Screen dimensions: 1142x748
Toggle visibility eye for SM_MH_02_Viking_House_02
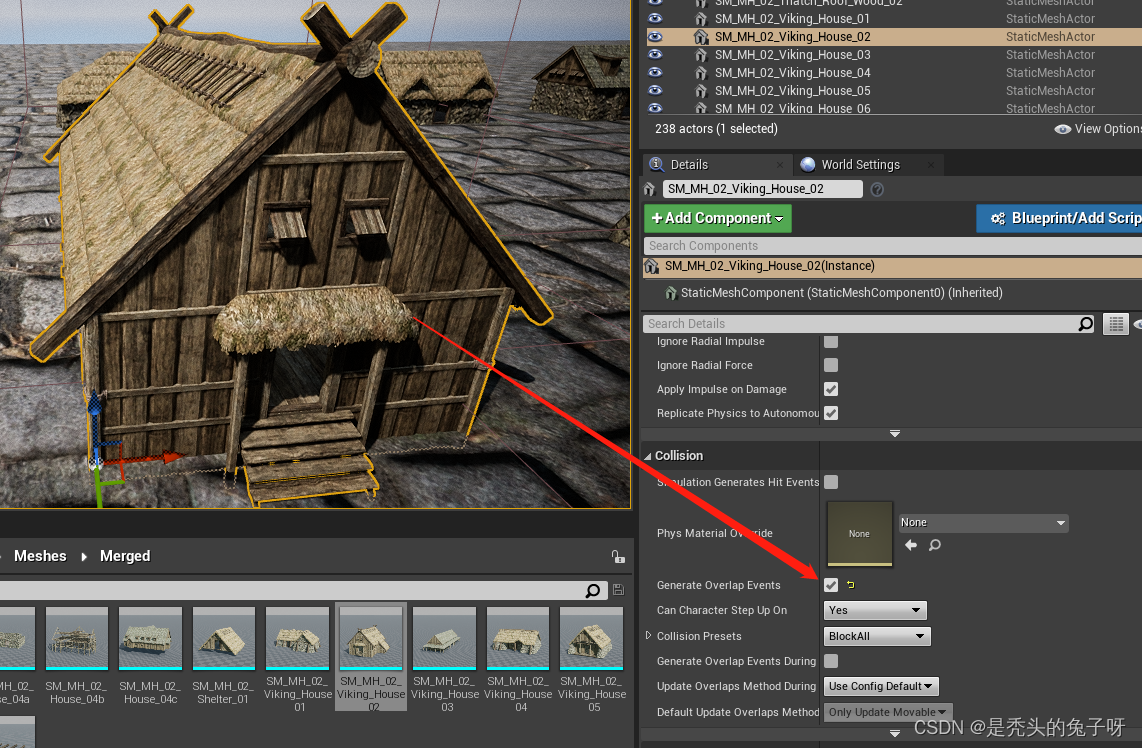tap(655, 36)
